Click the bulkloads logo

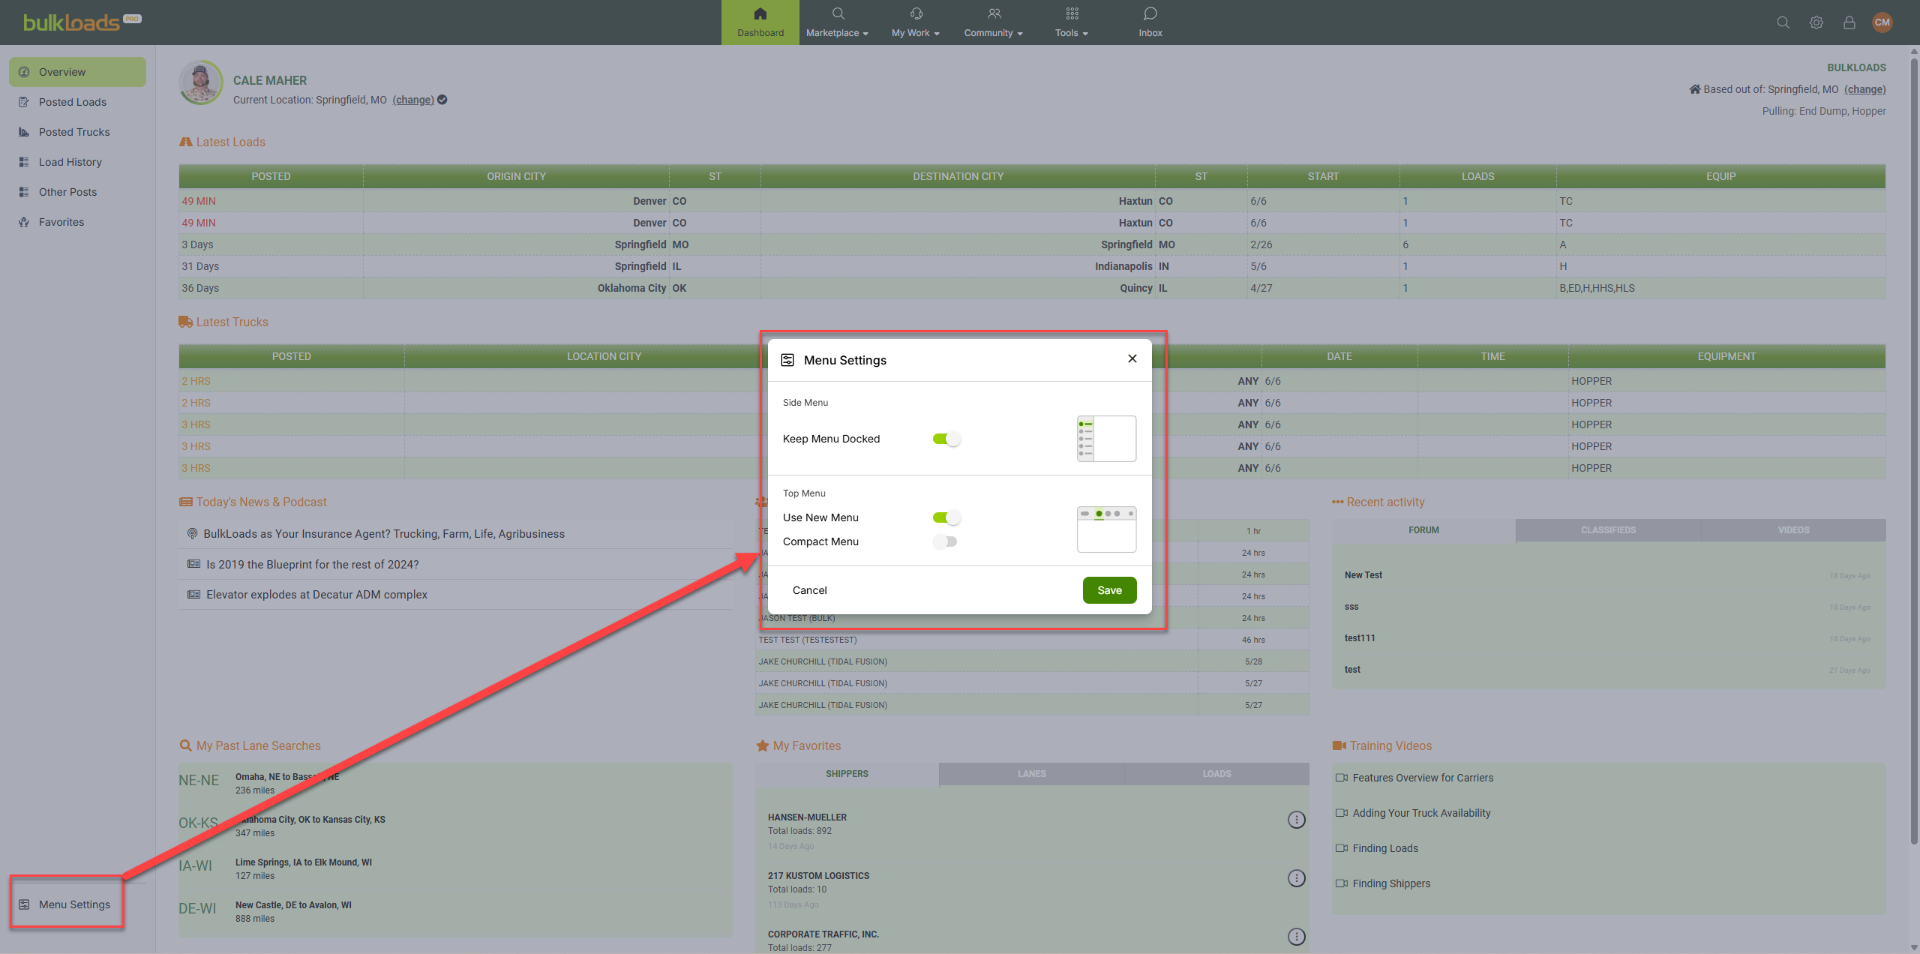[82, 22]
